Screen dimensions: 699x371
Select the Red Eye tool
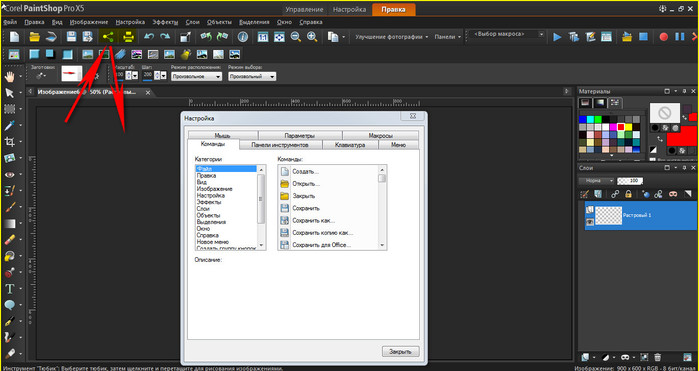(10, 174)
